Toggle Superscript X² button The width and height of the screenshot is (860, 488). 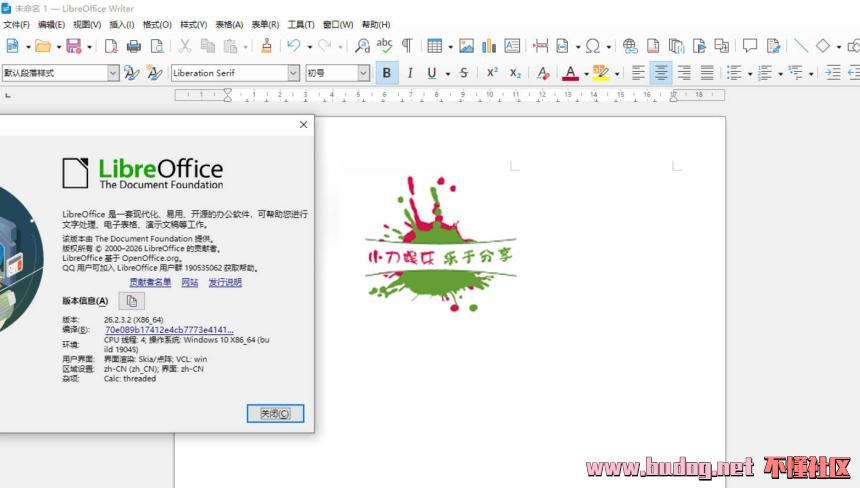pos(492,73)
